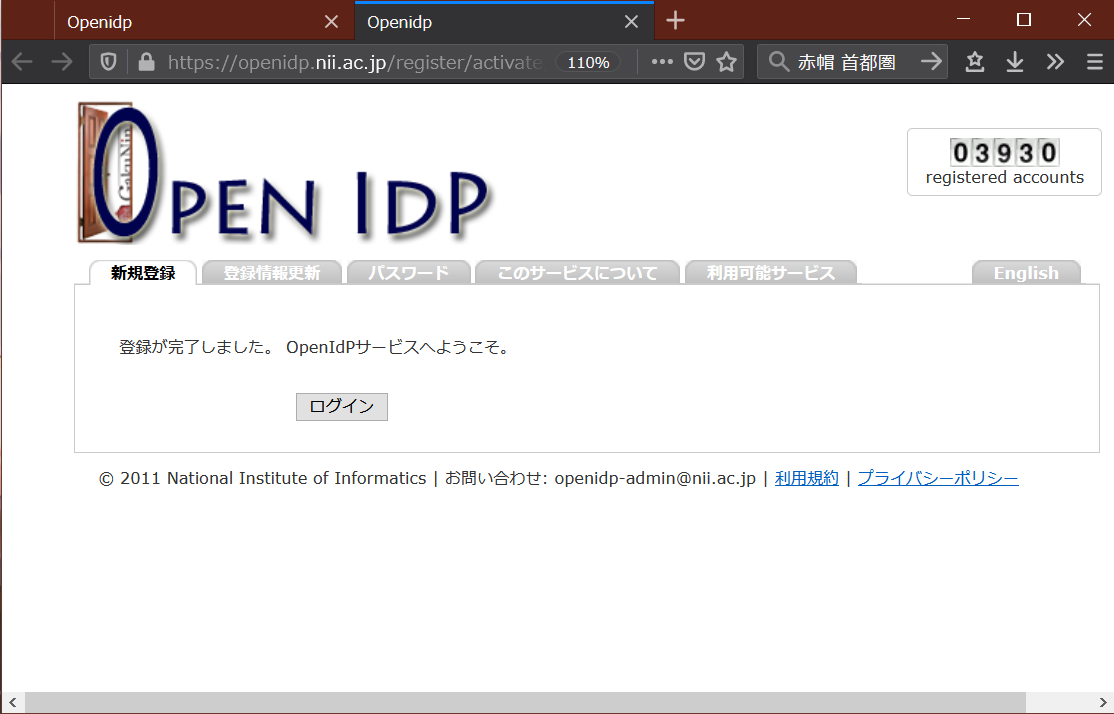
Task: Click the Open IdP logo
Action: 283,173
